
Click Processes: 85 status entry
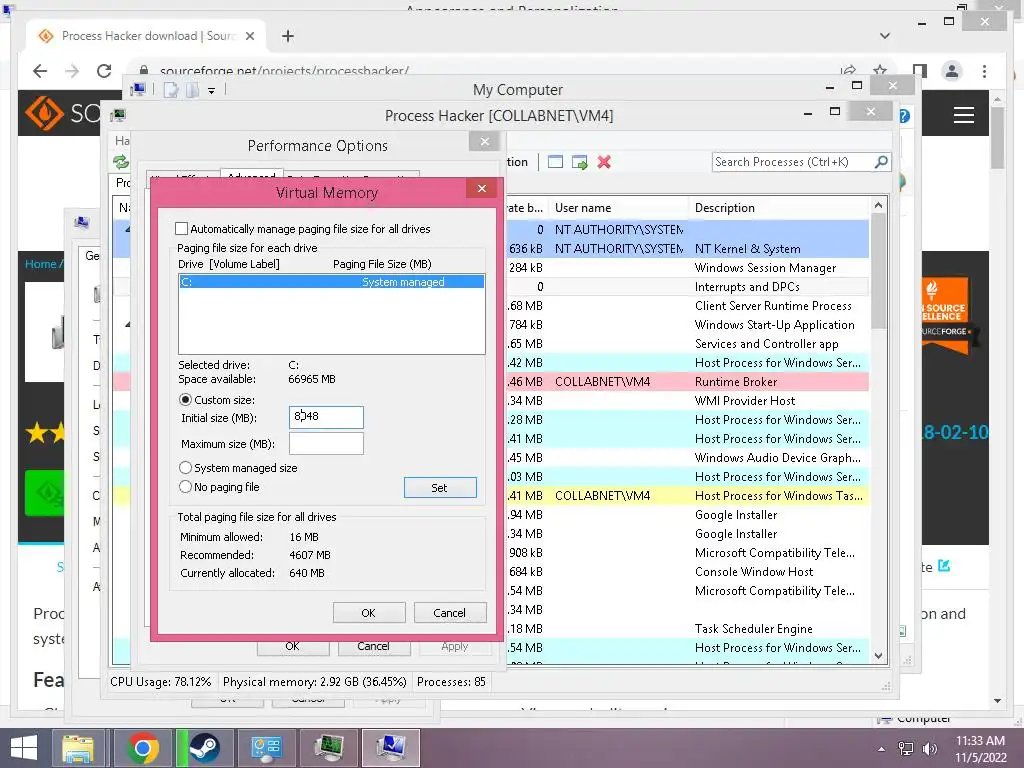tap(451, 682)
